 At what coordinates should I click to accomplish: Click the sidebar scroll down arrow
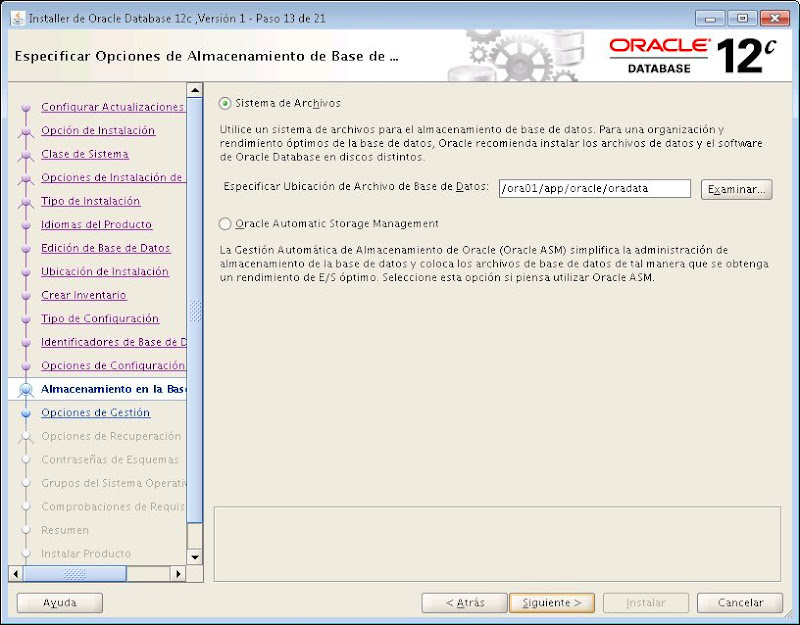(x=195, y=557)
